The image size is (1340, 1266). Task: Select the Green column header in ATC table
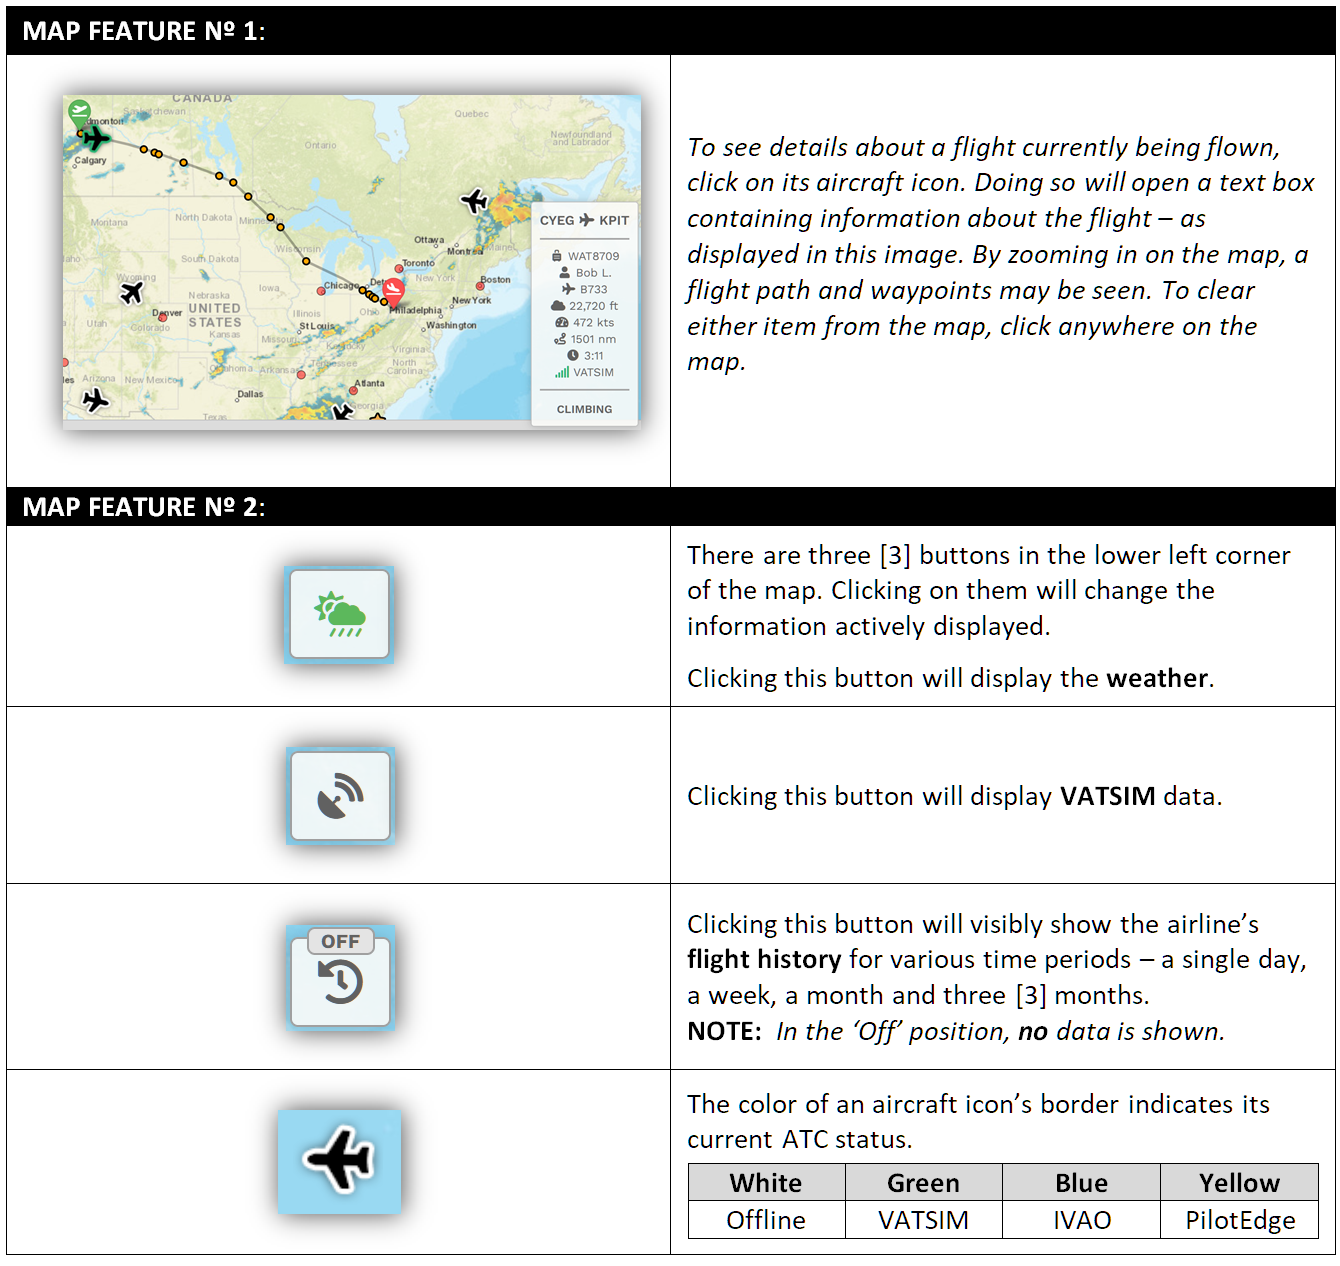(923, 1182)
